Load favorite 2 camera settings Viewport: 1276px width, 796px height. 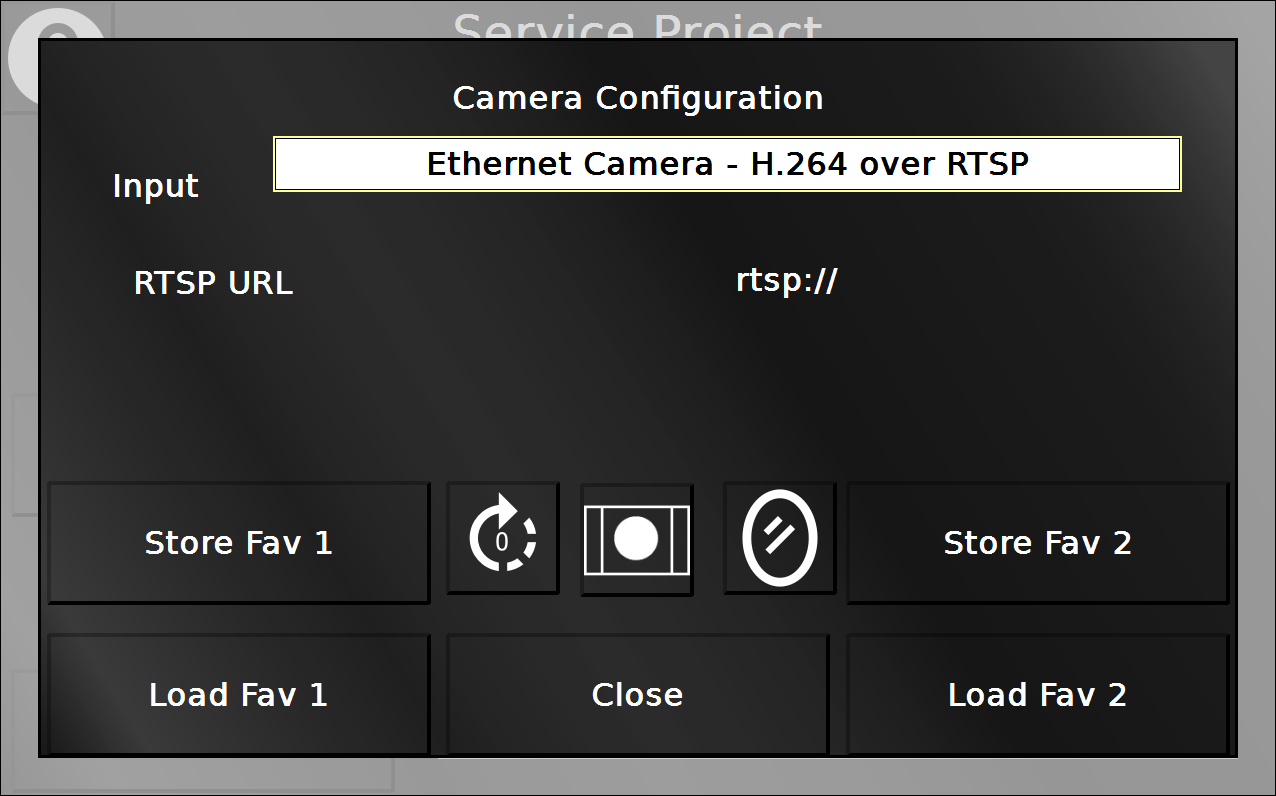(1037, 695)
